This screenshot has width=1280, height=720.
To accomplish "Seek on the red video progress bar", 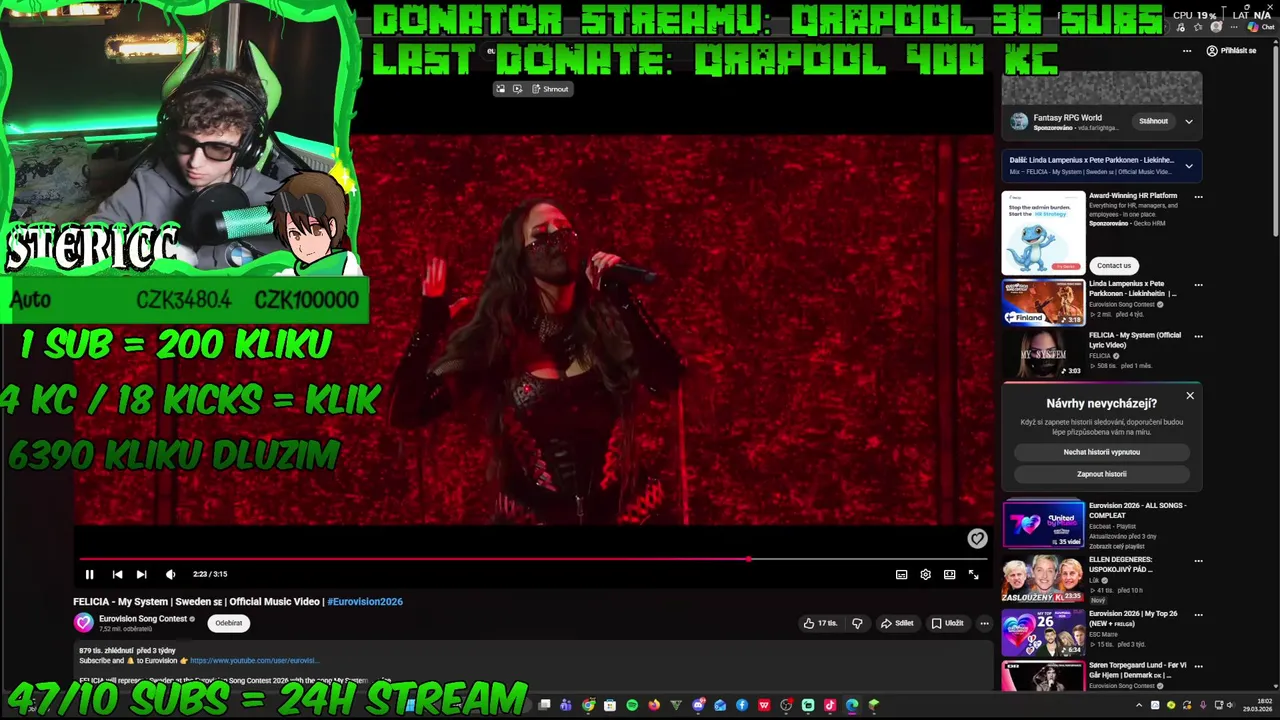I will tap(532, 559).
